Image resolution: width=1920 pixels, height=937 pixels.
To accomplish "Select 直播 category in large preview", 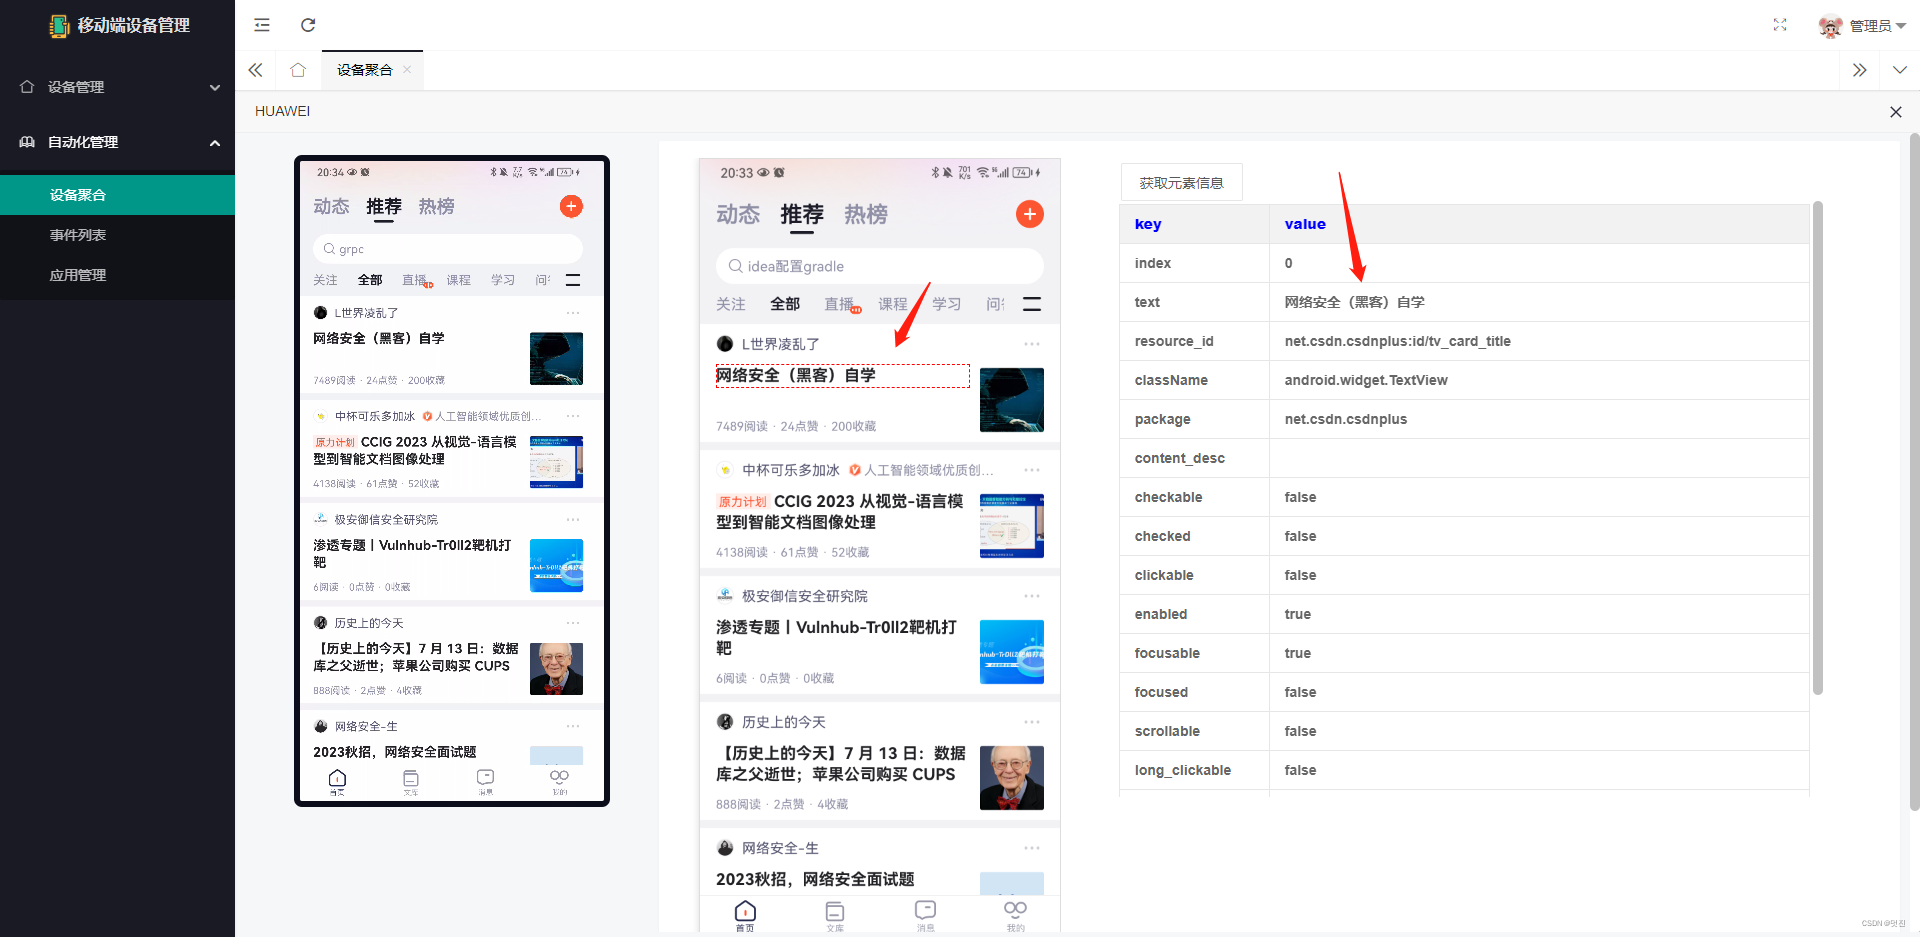I will tap(841, 304).
